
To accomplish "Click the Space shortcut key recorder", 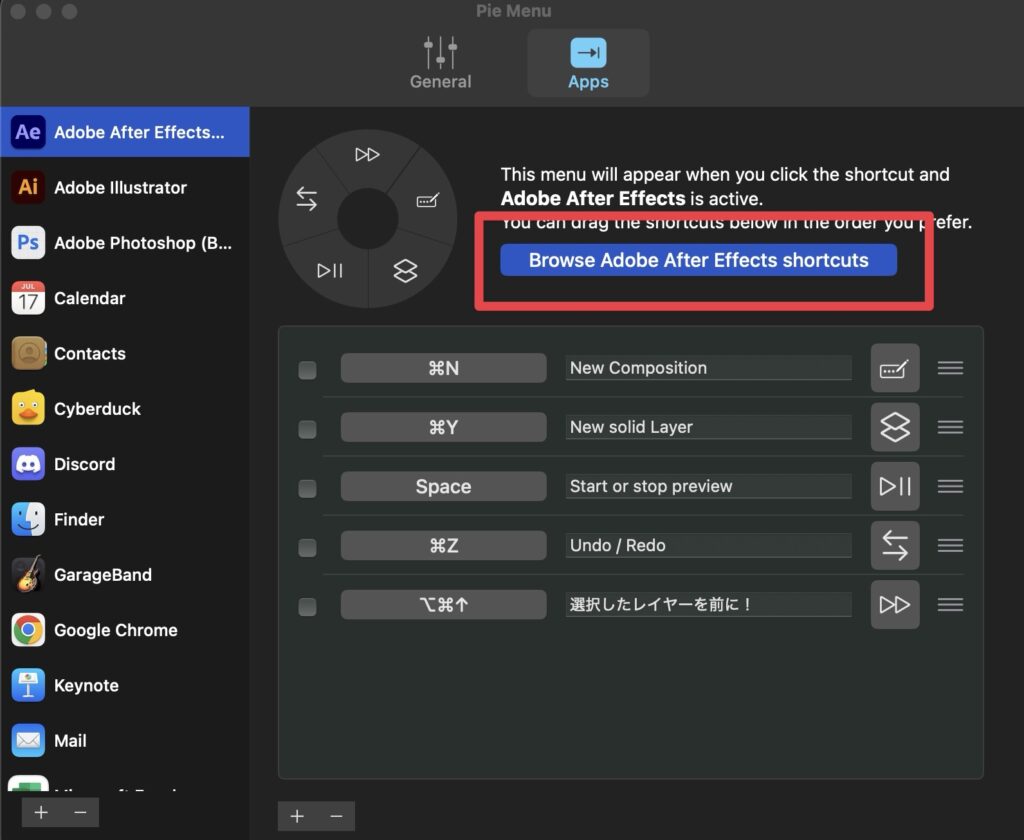I will point(443,487).
